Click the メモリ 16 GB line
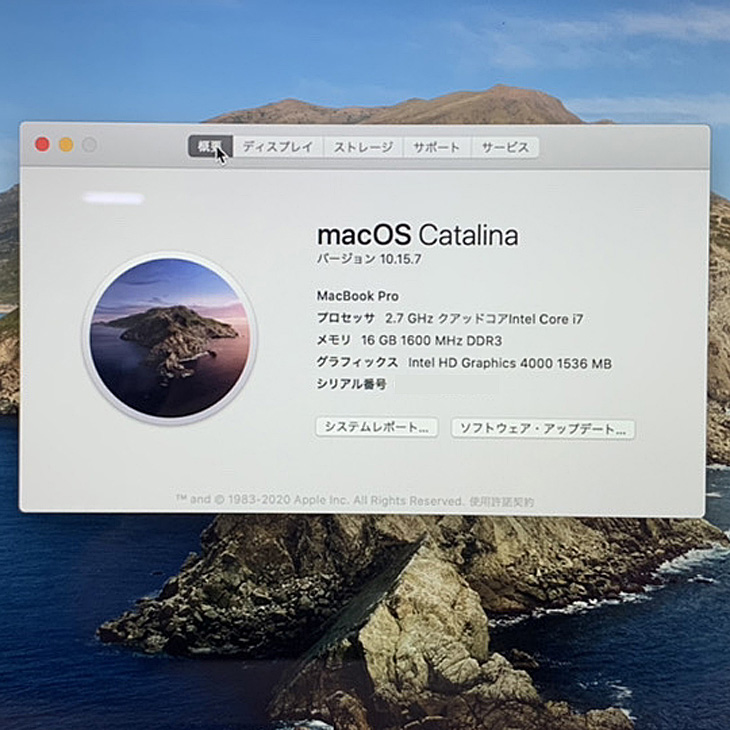730x730 pixels. 409,340
